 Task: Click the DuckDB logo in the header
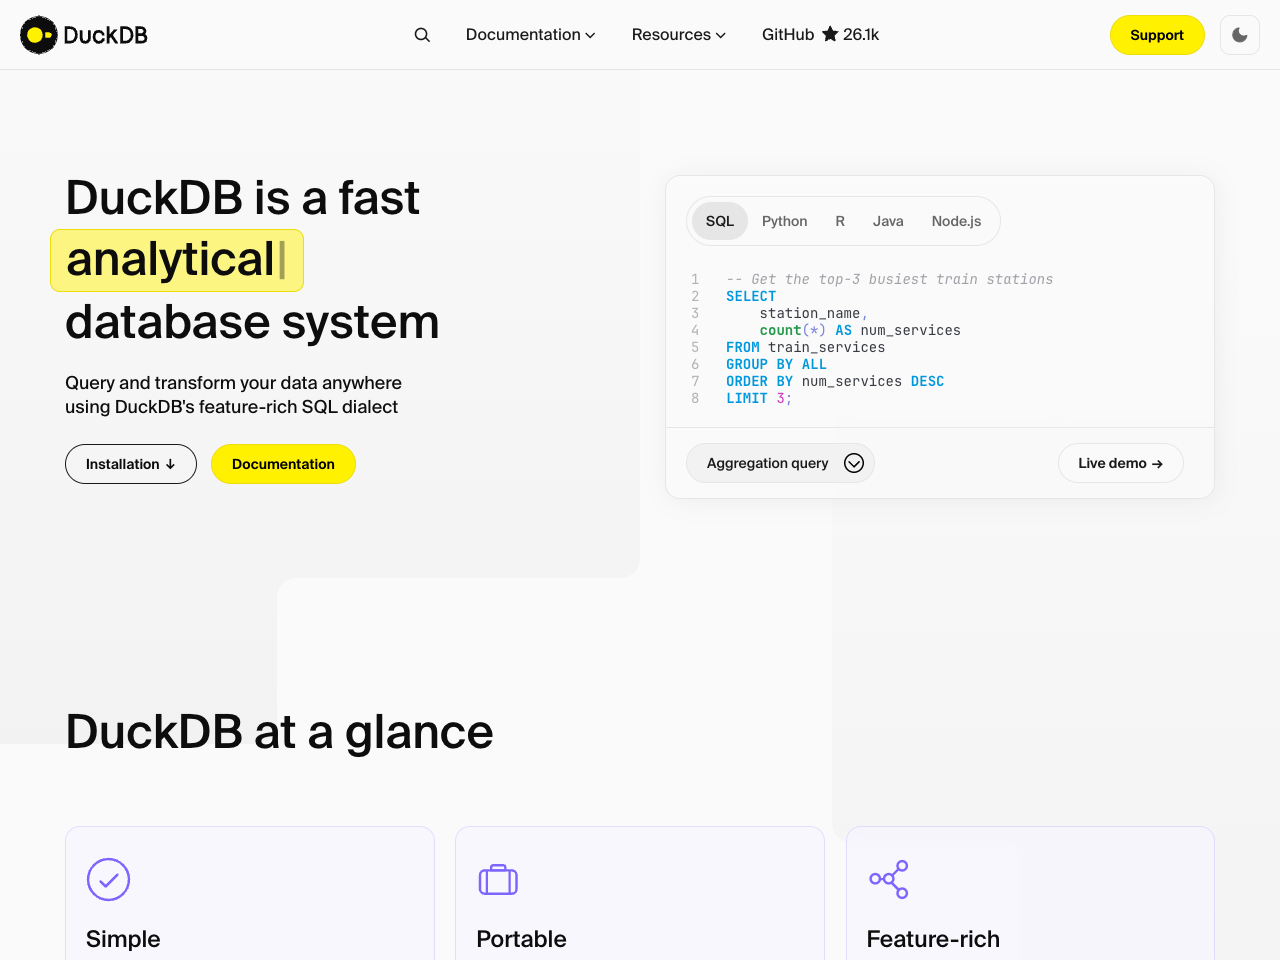84,35
